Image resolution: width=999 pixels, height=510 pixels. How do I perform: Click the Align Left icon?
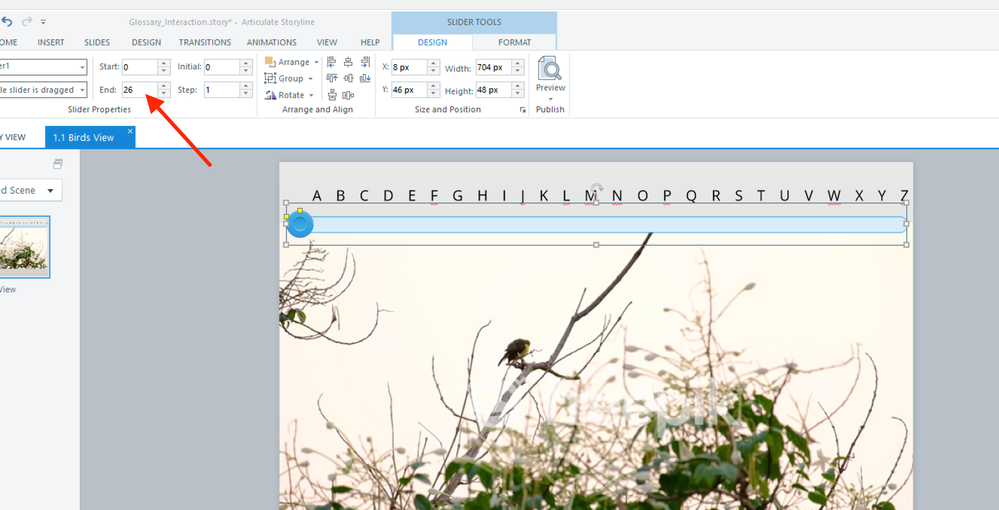click(332, 62)
